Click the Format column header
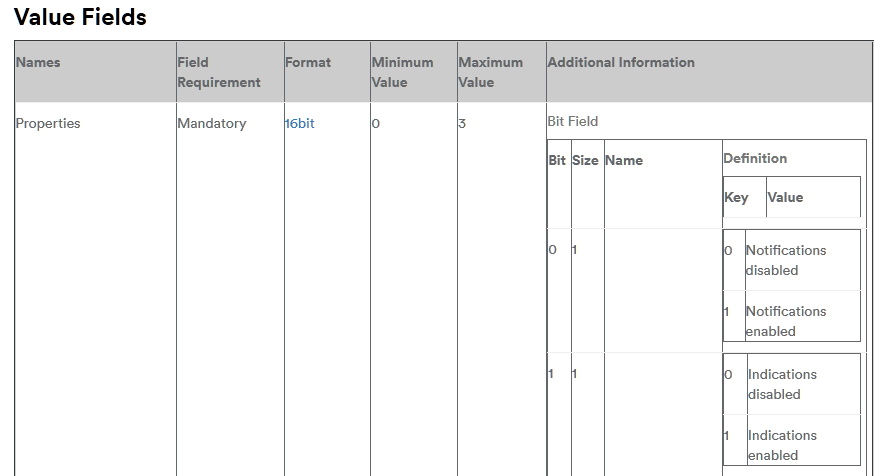This screenshot has width=881, height=476. (x=308, y=62)
